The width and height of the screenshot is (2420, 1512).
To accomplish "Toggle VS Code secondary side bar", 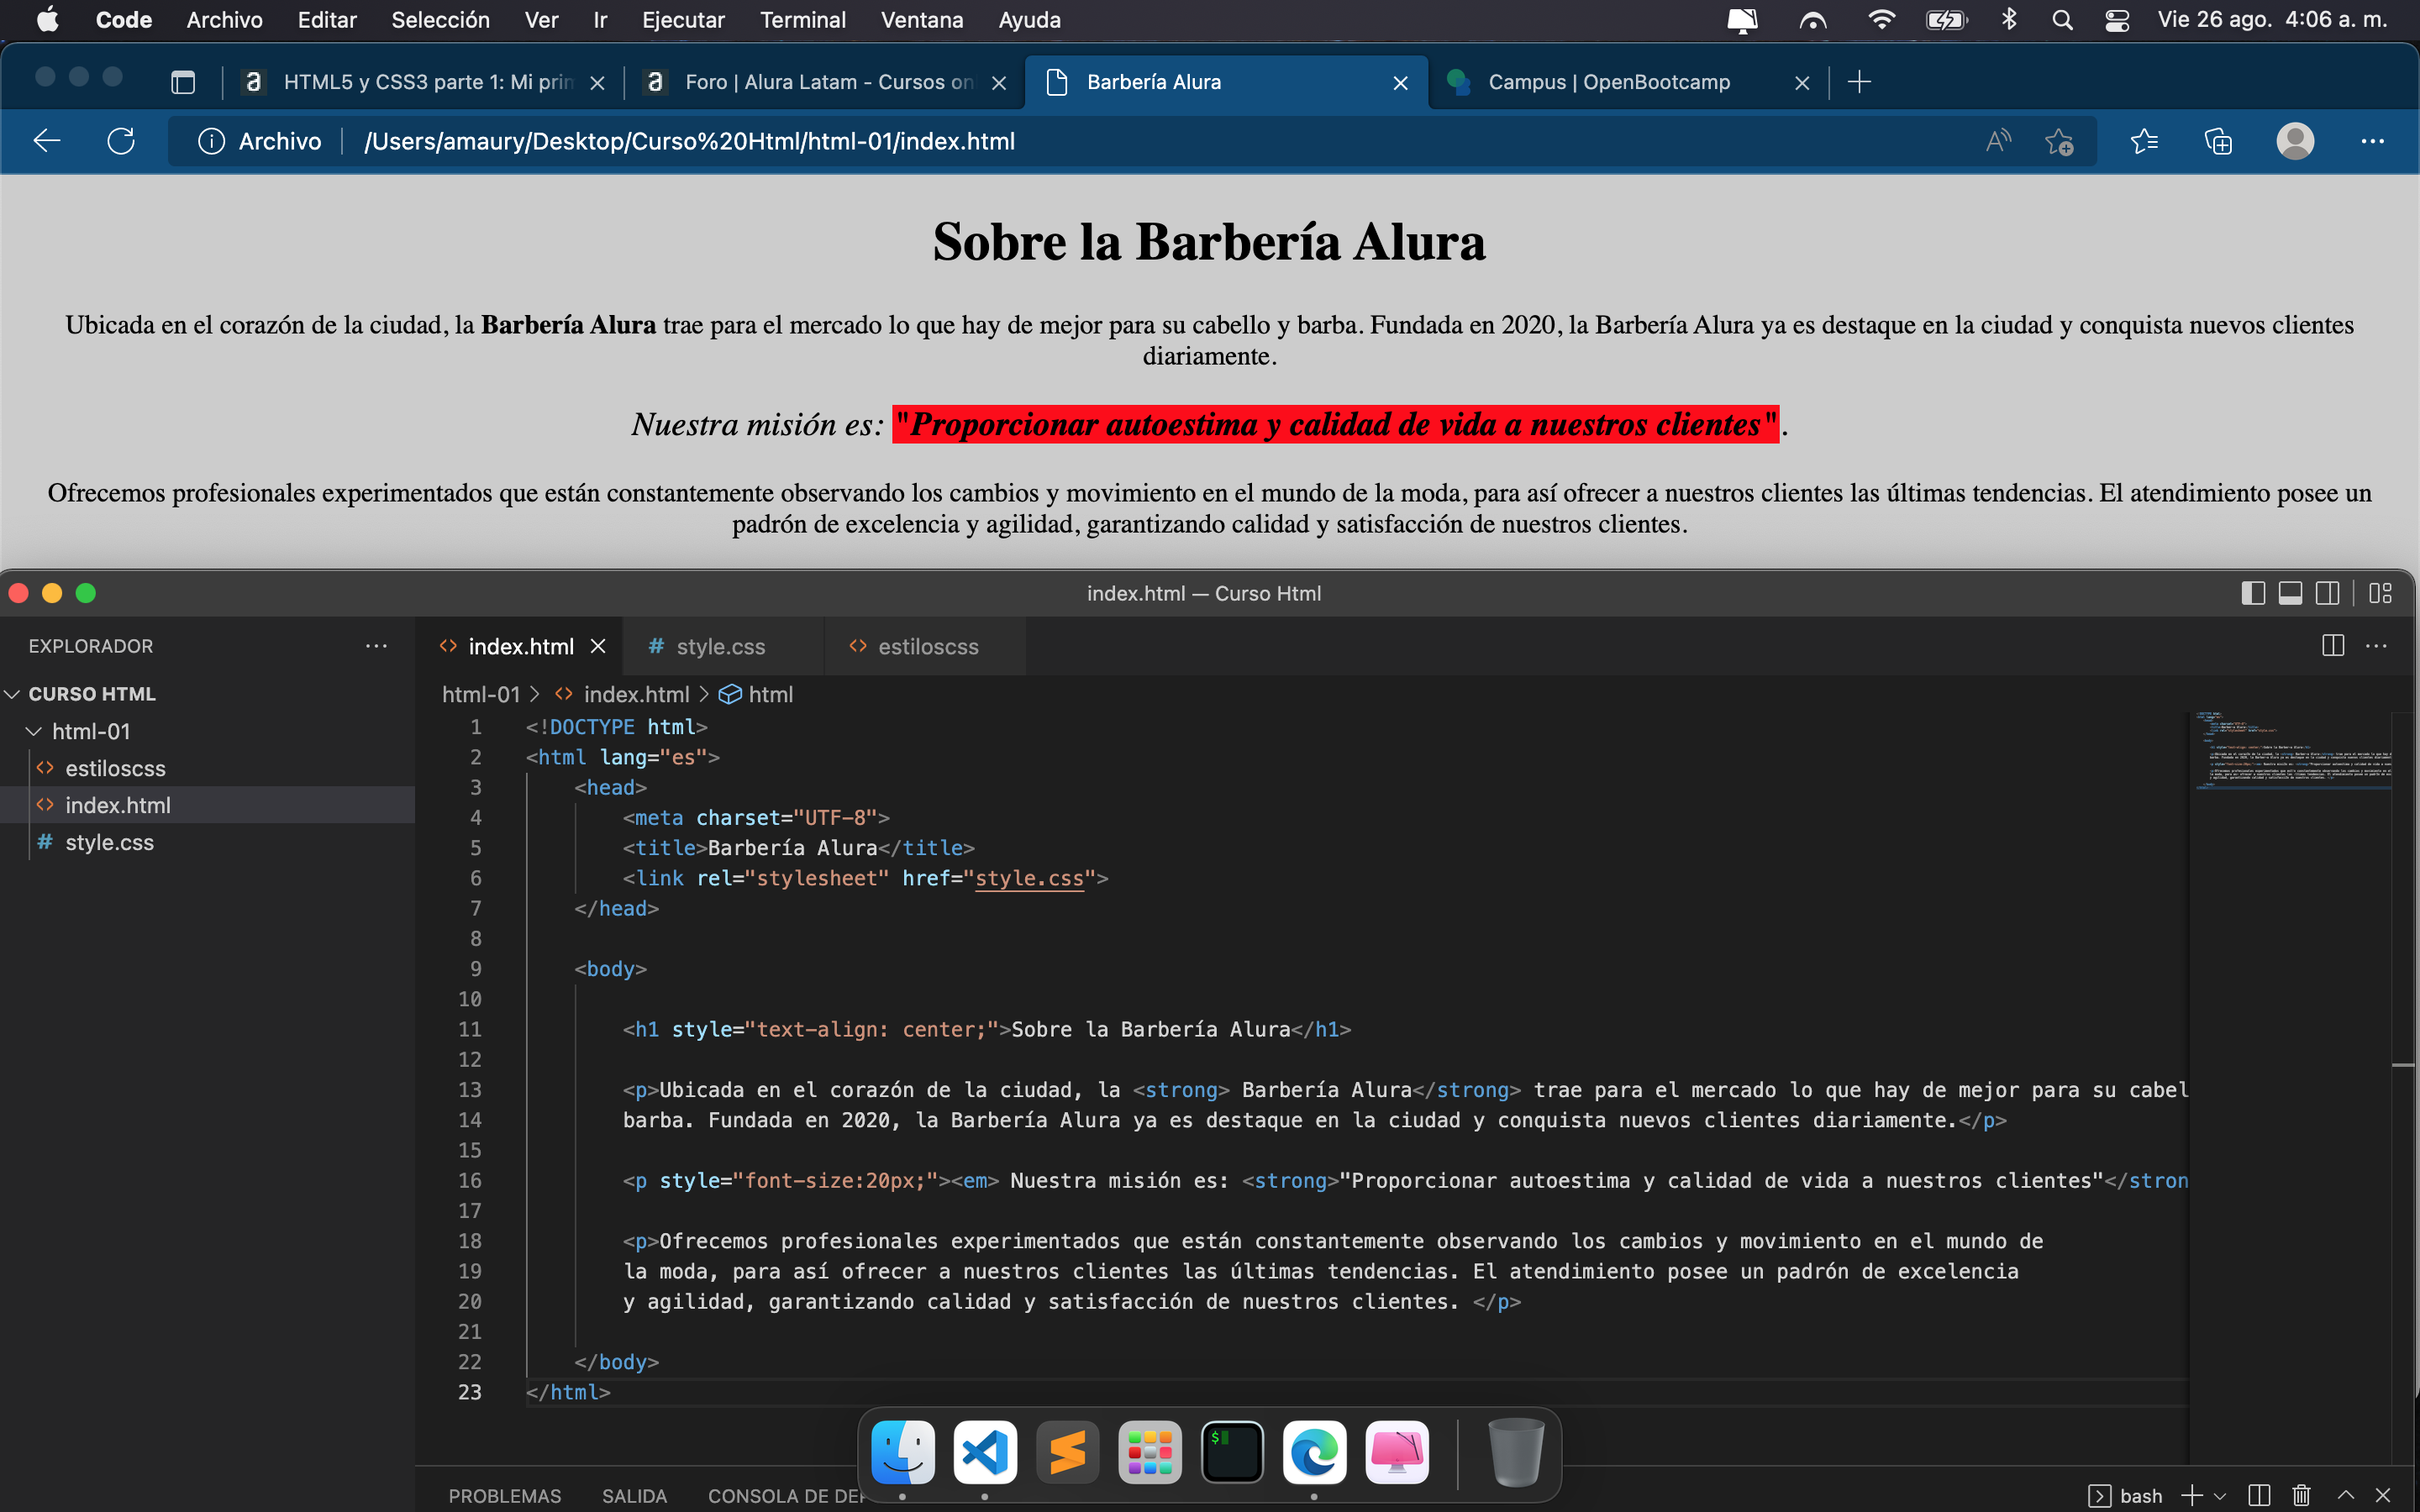I will [x=2328, y=593].
